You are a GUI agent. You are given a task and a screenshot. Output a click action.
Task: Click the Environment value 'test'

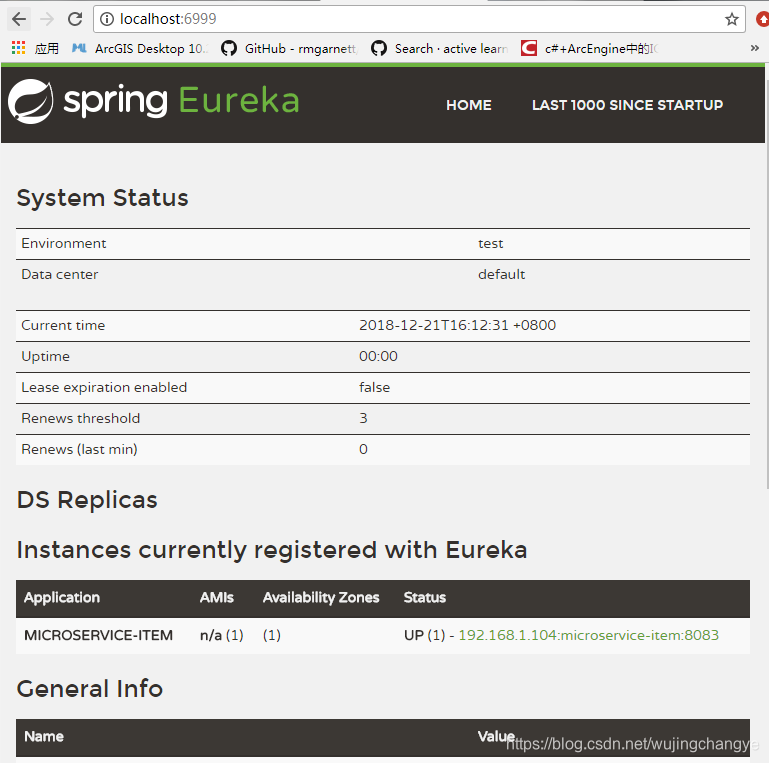coord(490,244)
